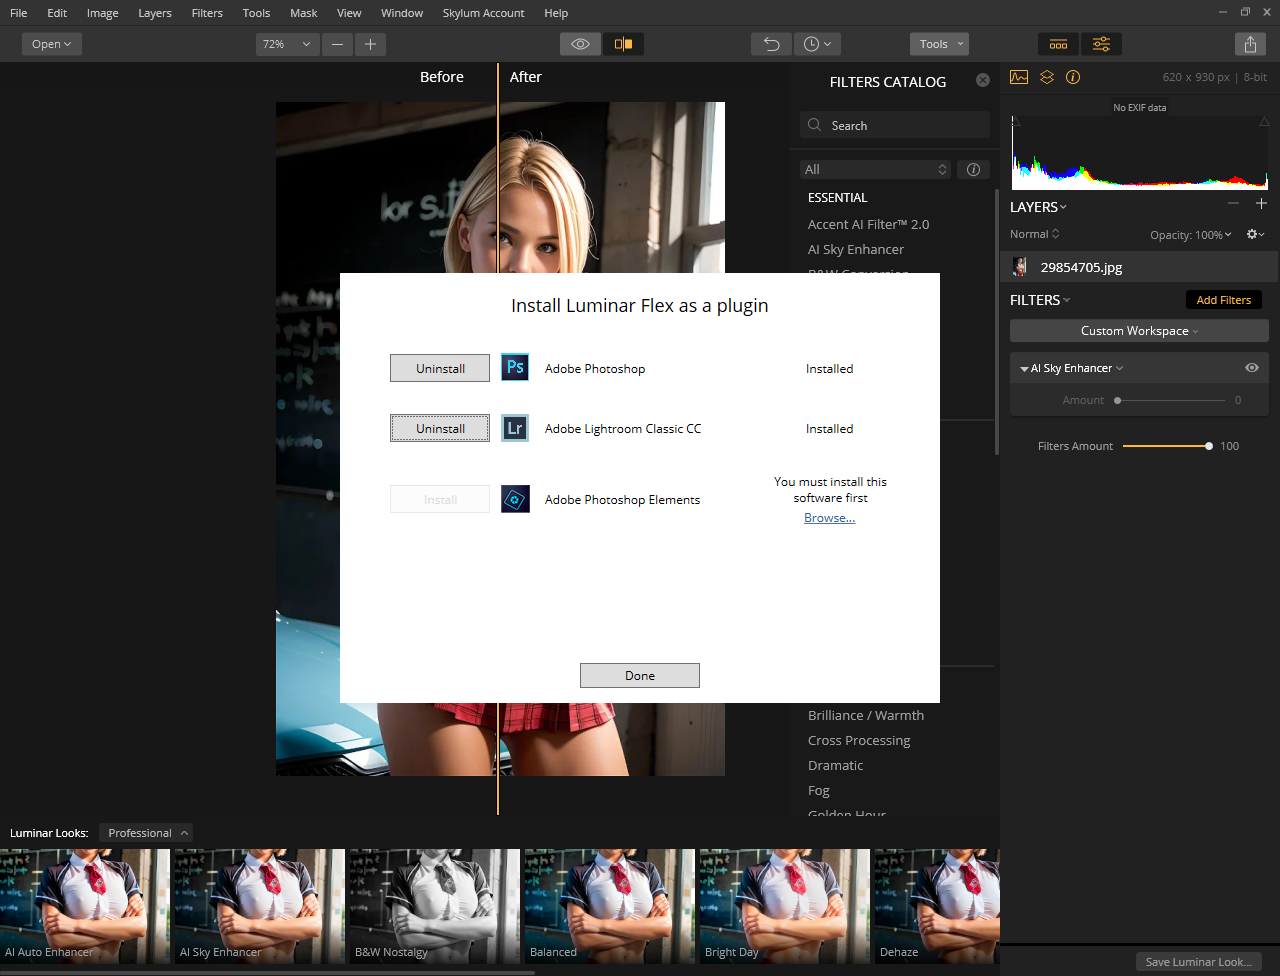1280x976 pixels.
Task: Open the Open file dropdown button
Action: pyautogui.click(x=52, y=44)
